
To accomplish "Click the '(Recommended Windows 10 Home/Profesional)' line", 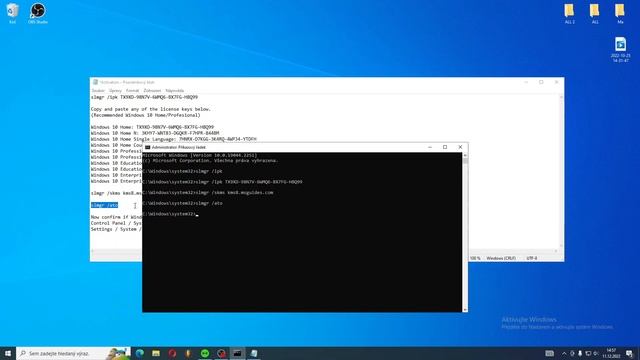I will point(145,116).
